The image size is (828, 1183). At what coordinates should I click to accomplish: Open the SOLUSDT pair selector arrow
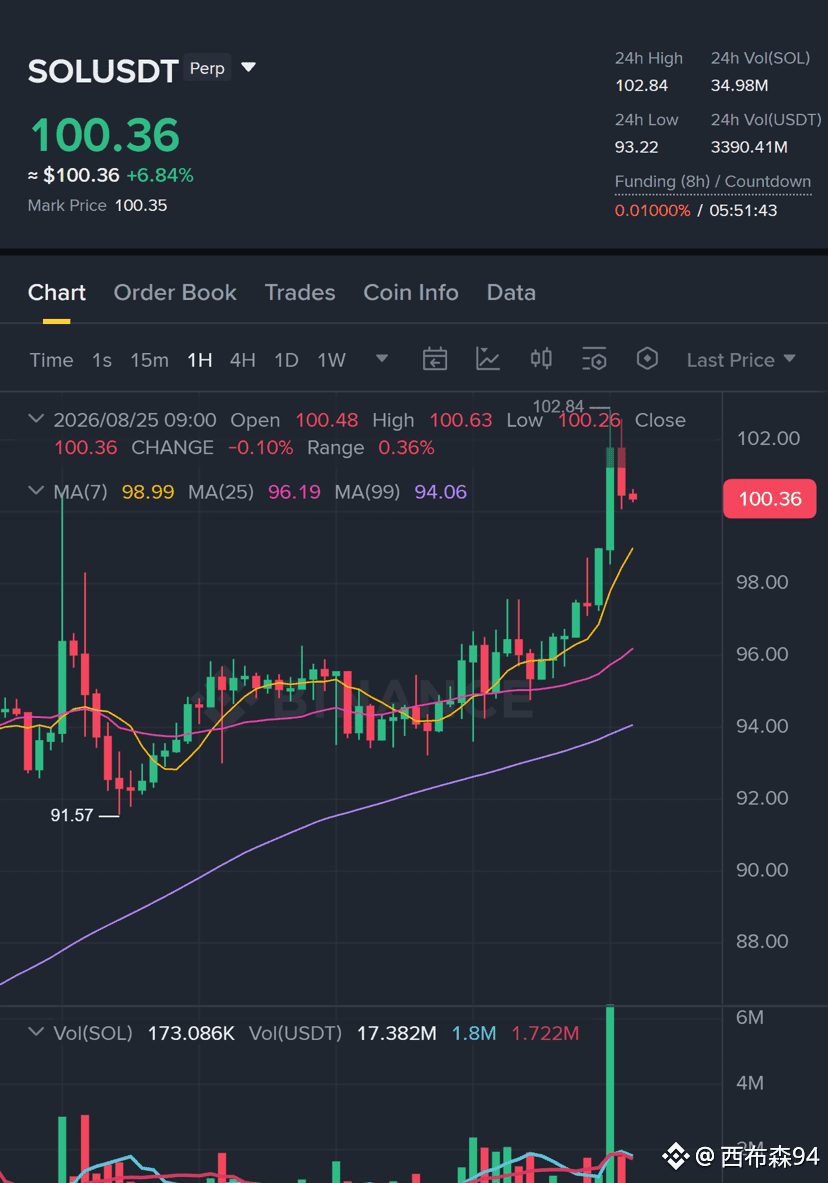248,68
